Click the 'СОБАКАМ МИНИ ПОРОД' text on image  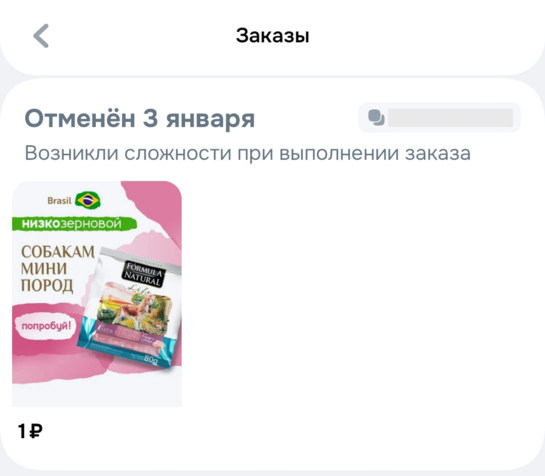[x=58, y=269]
